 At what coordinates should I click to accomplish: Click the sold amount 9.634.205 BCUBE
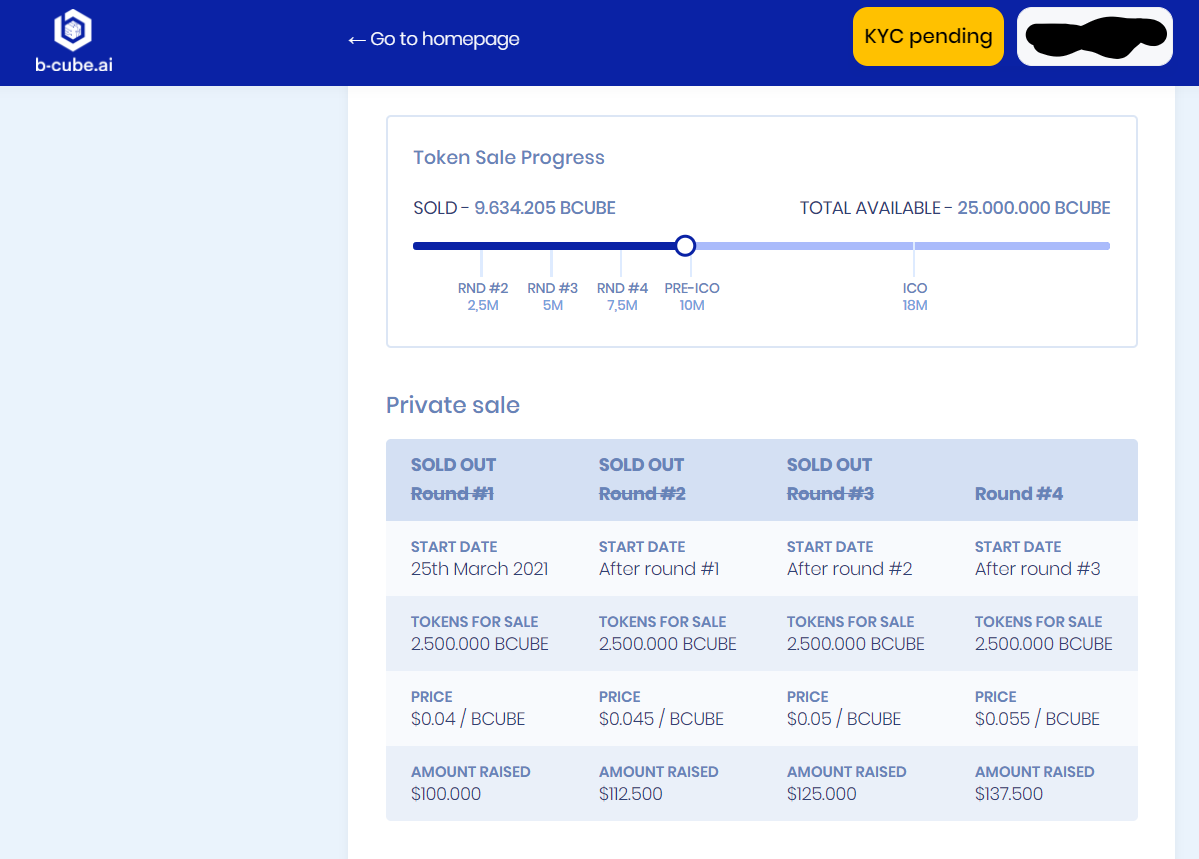click(x=544, y=208)
